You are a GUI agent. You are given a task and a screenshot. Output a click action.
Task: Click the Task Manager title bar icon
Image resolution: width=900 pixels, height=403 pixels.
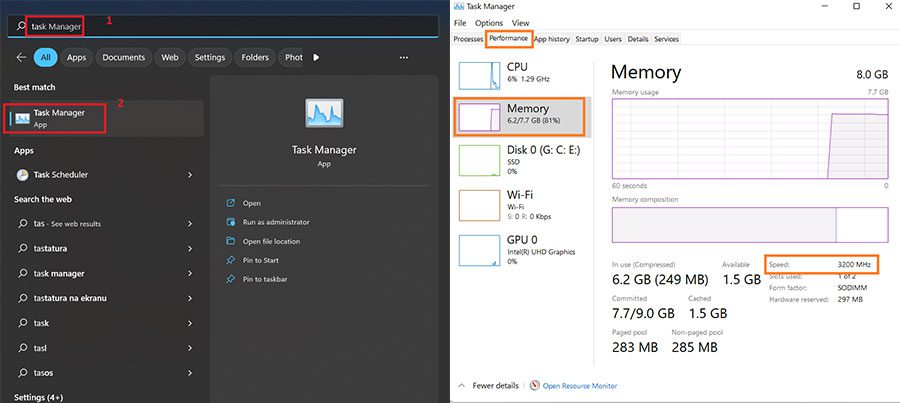pyautogui.click(x=459, y=6)
